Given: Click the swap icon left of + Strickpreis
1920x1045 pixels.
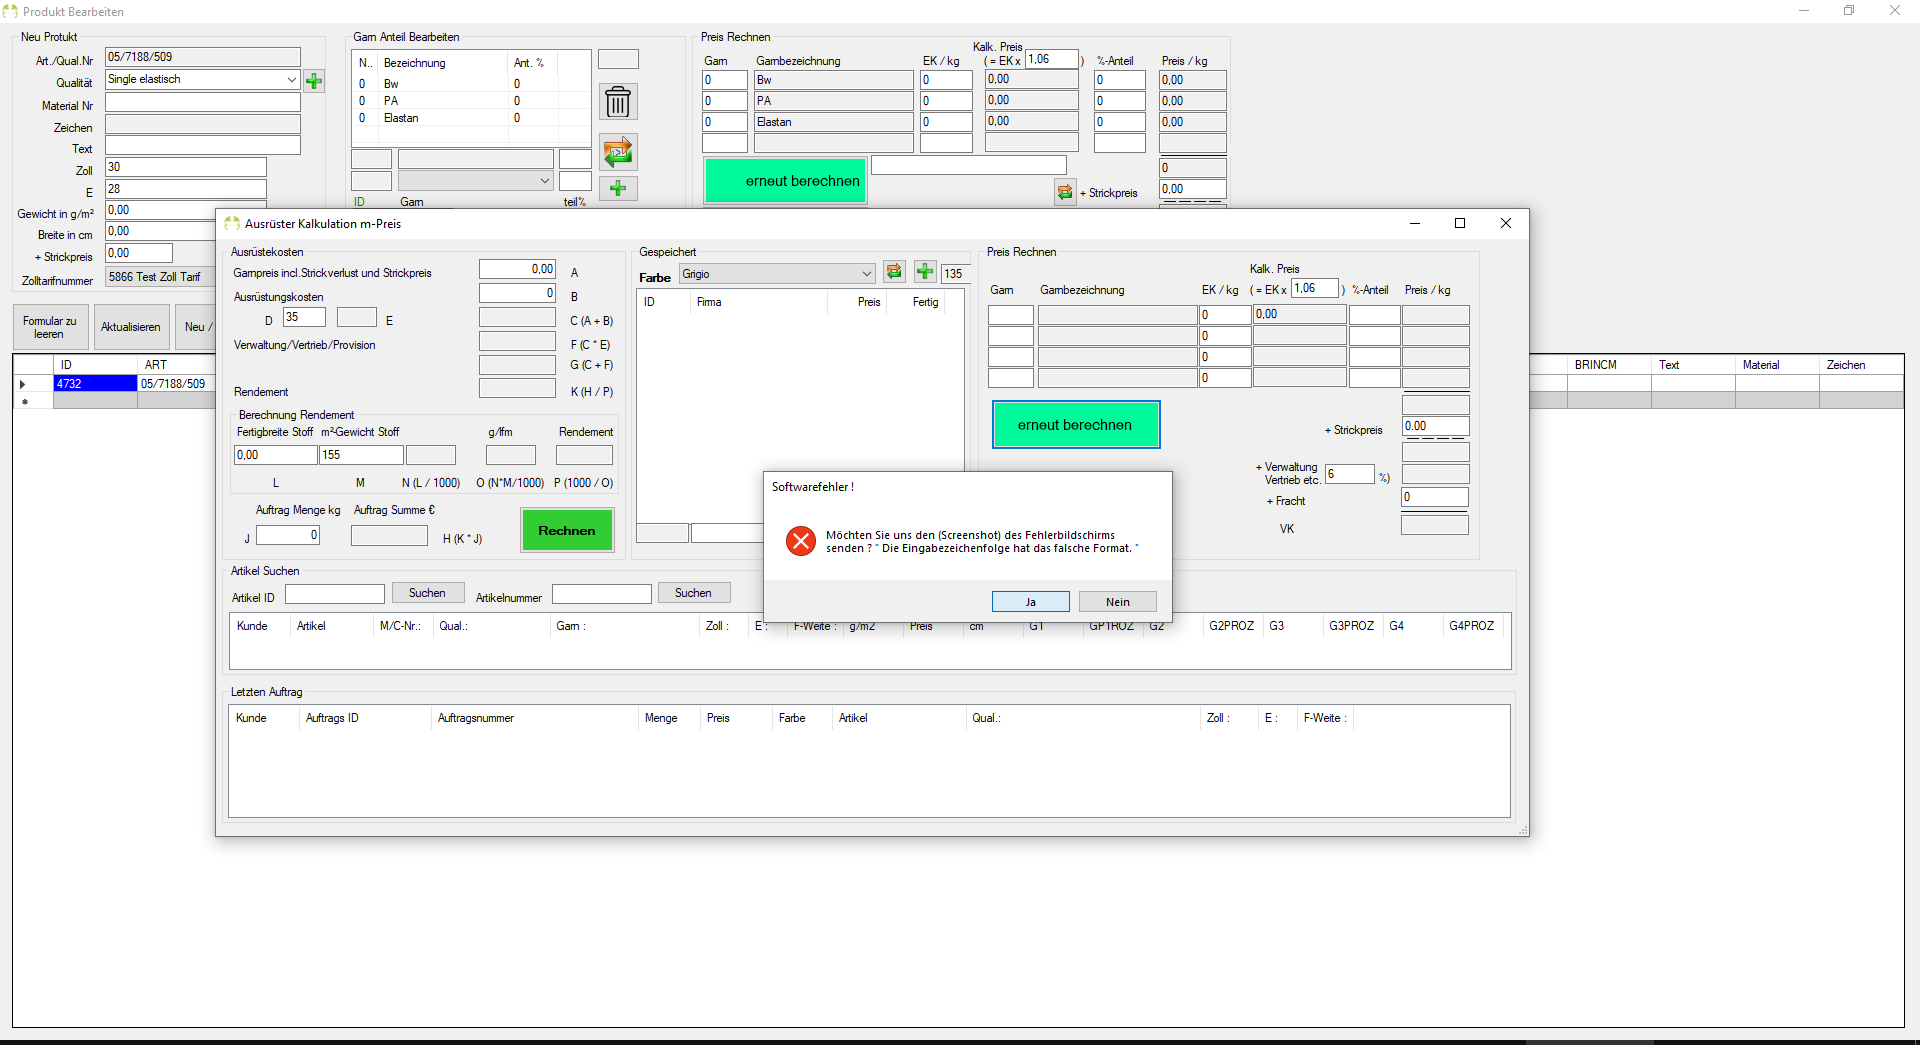Looking at the screenshot, I should click(x=1065, y=192).
